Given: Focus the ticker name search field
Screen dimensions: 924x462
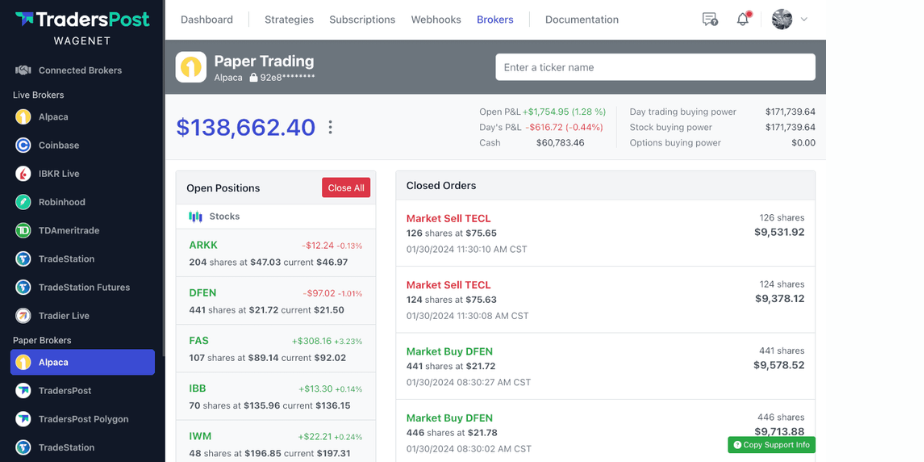Looking at the screenshot, I should (x=655, y=67).
